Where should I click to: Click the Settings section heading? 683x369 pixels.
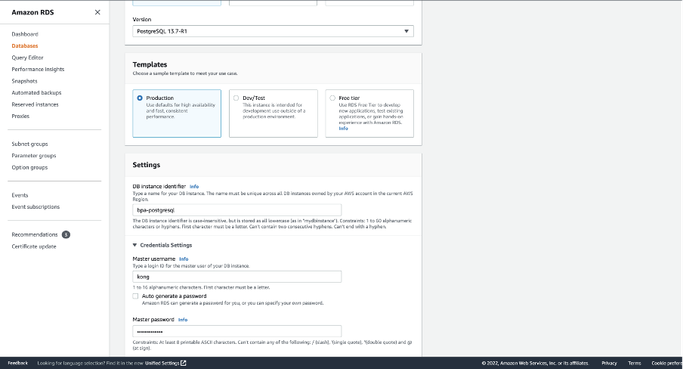146,165
